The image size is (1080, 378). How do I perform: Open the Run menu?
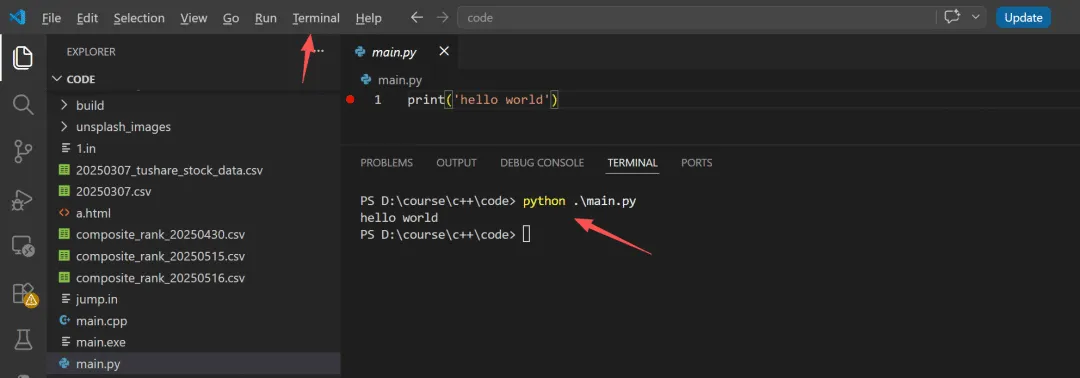[x=265, y=18]
